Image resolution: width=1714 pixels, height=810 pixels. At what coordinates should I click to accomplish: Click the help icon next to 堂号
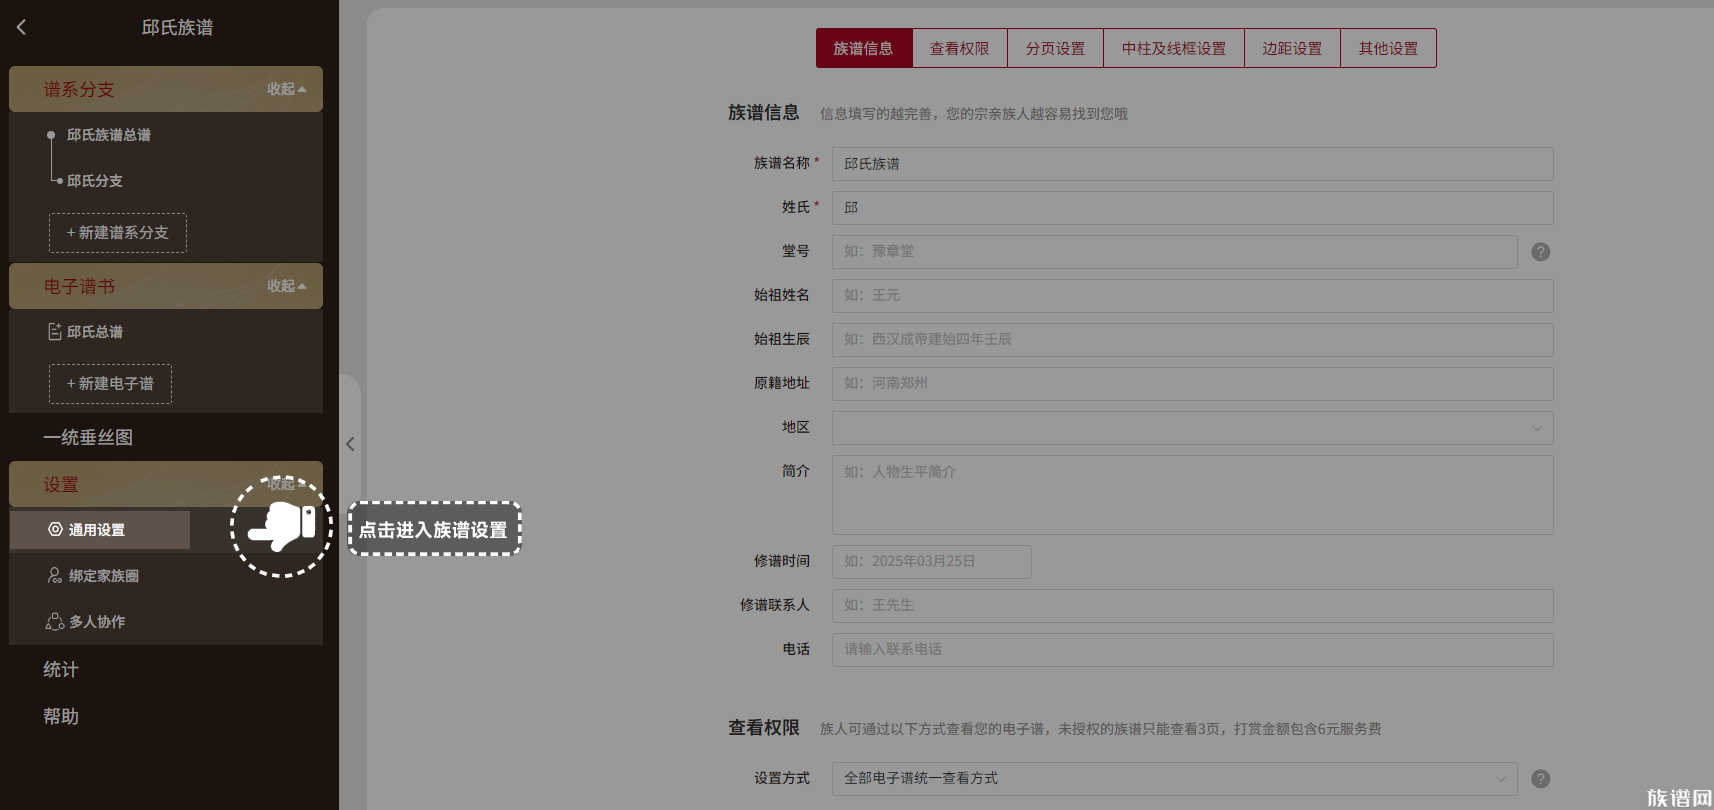(1541, 252)
